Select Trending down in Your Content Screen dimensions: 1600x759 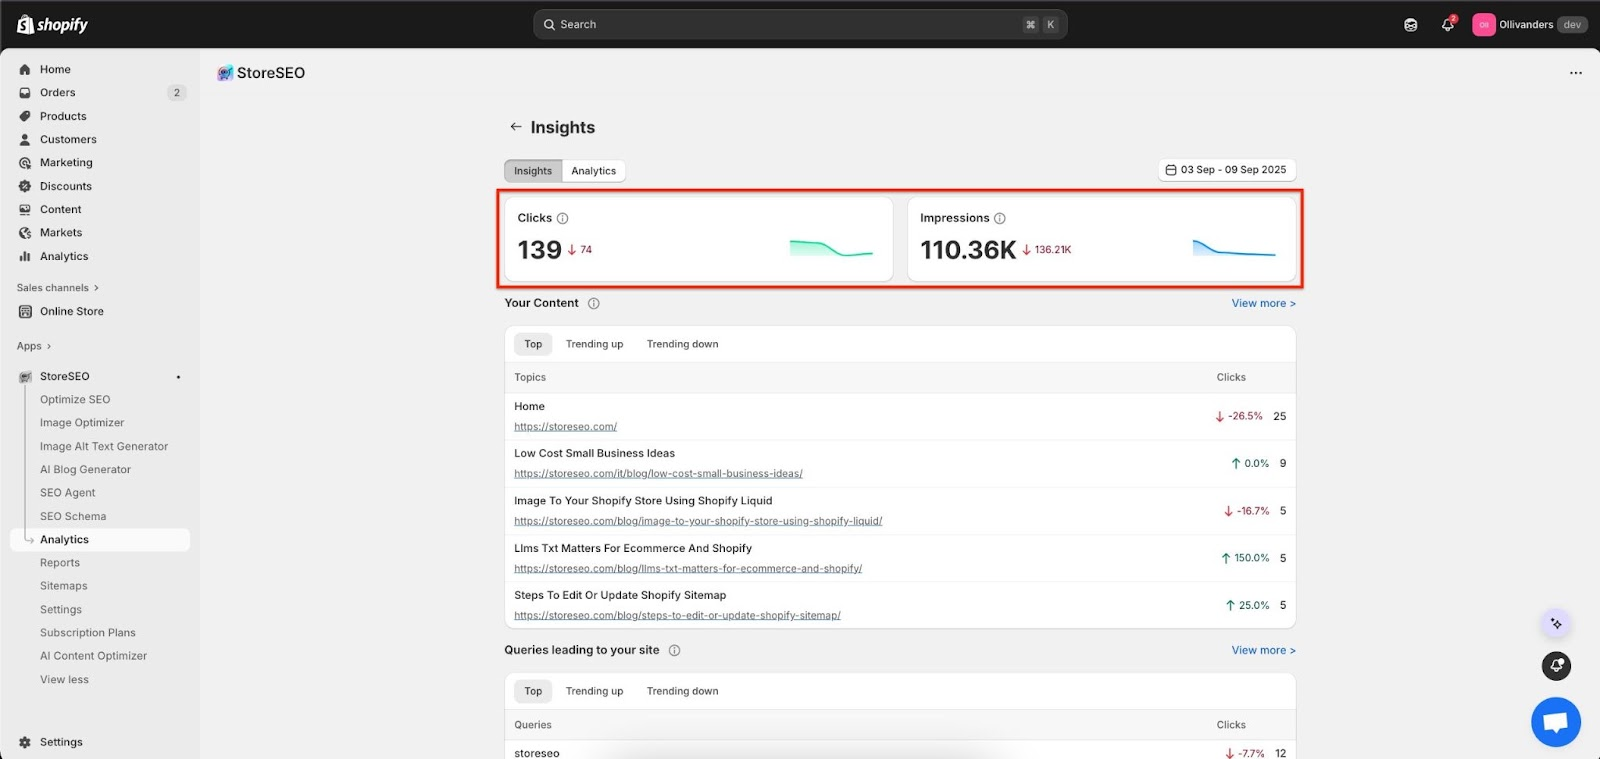pos(682,344)
